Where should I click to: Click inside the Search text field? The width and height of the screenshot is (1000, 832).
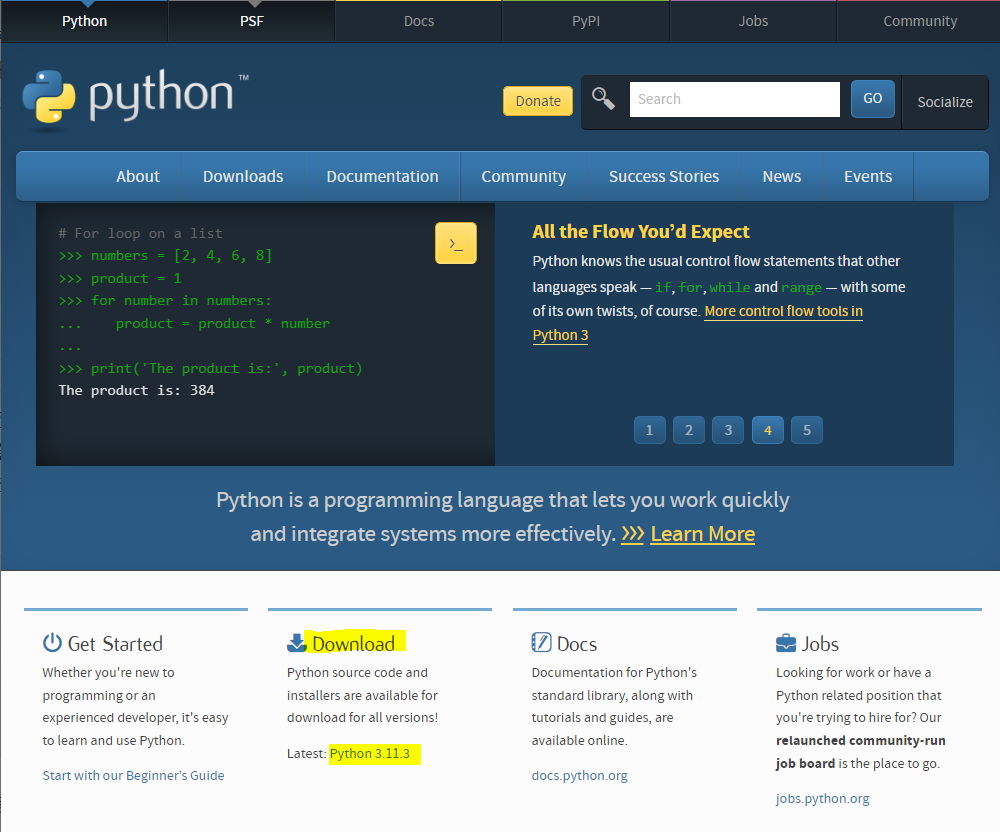coord(734,99)
